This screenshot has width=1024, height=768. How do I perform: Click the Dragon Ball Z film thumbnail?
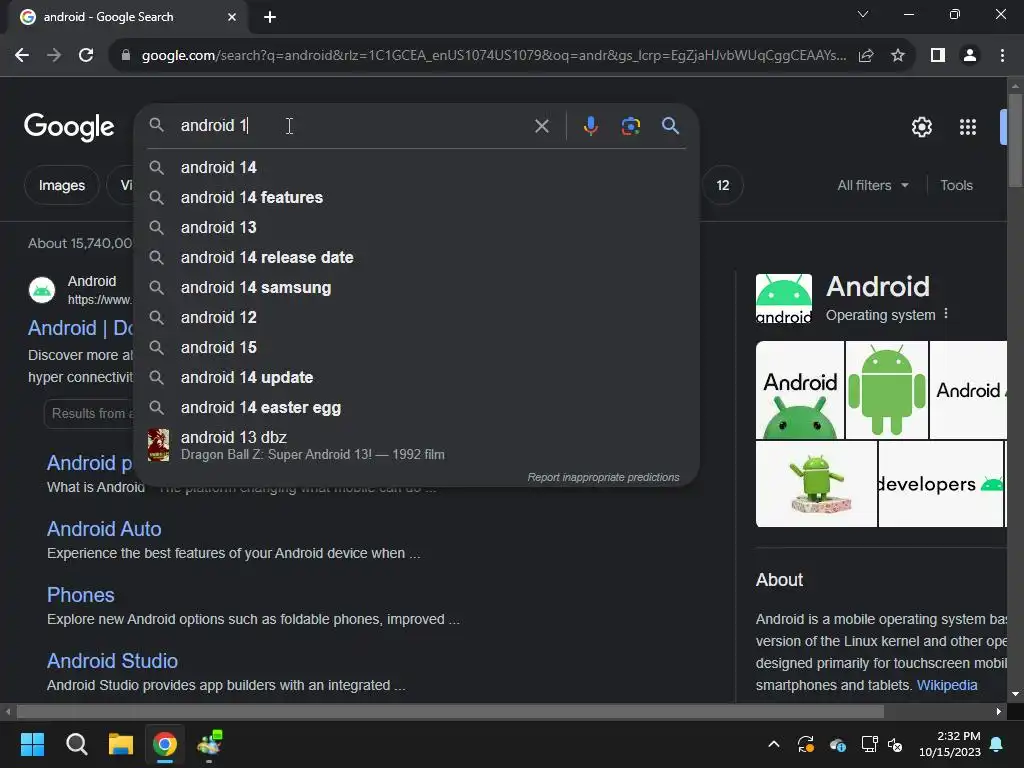point(158,445)
